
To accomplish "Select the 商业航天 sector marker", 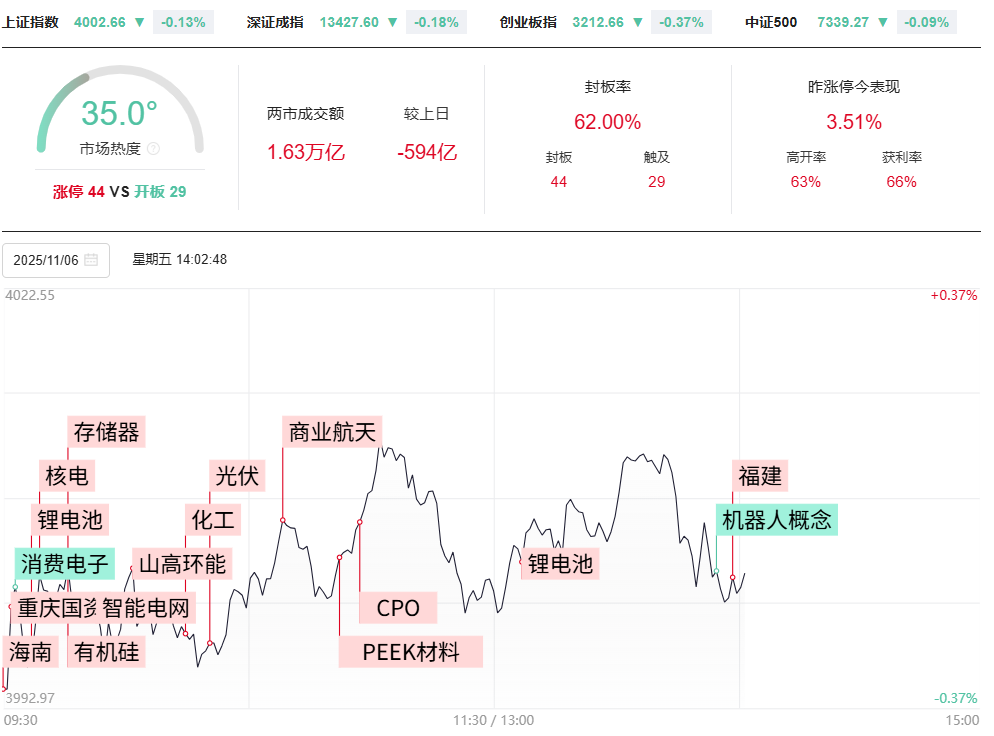I will tap(332, 432).
